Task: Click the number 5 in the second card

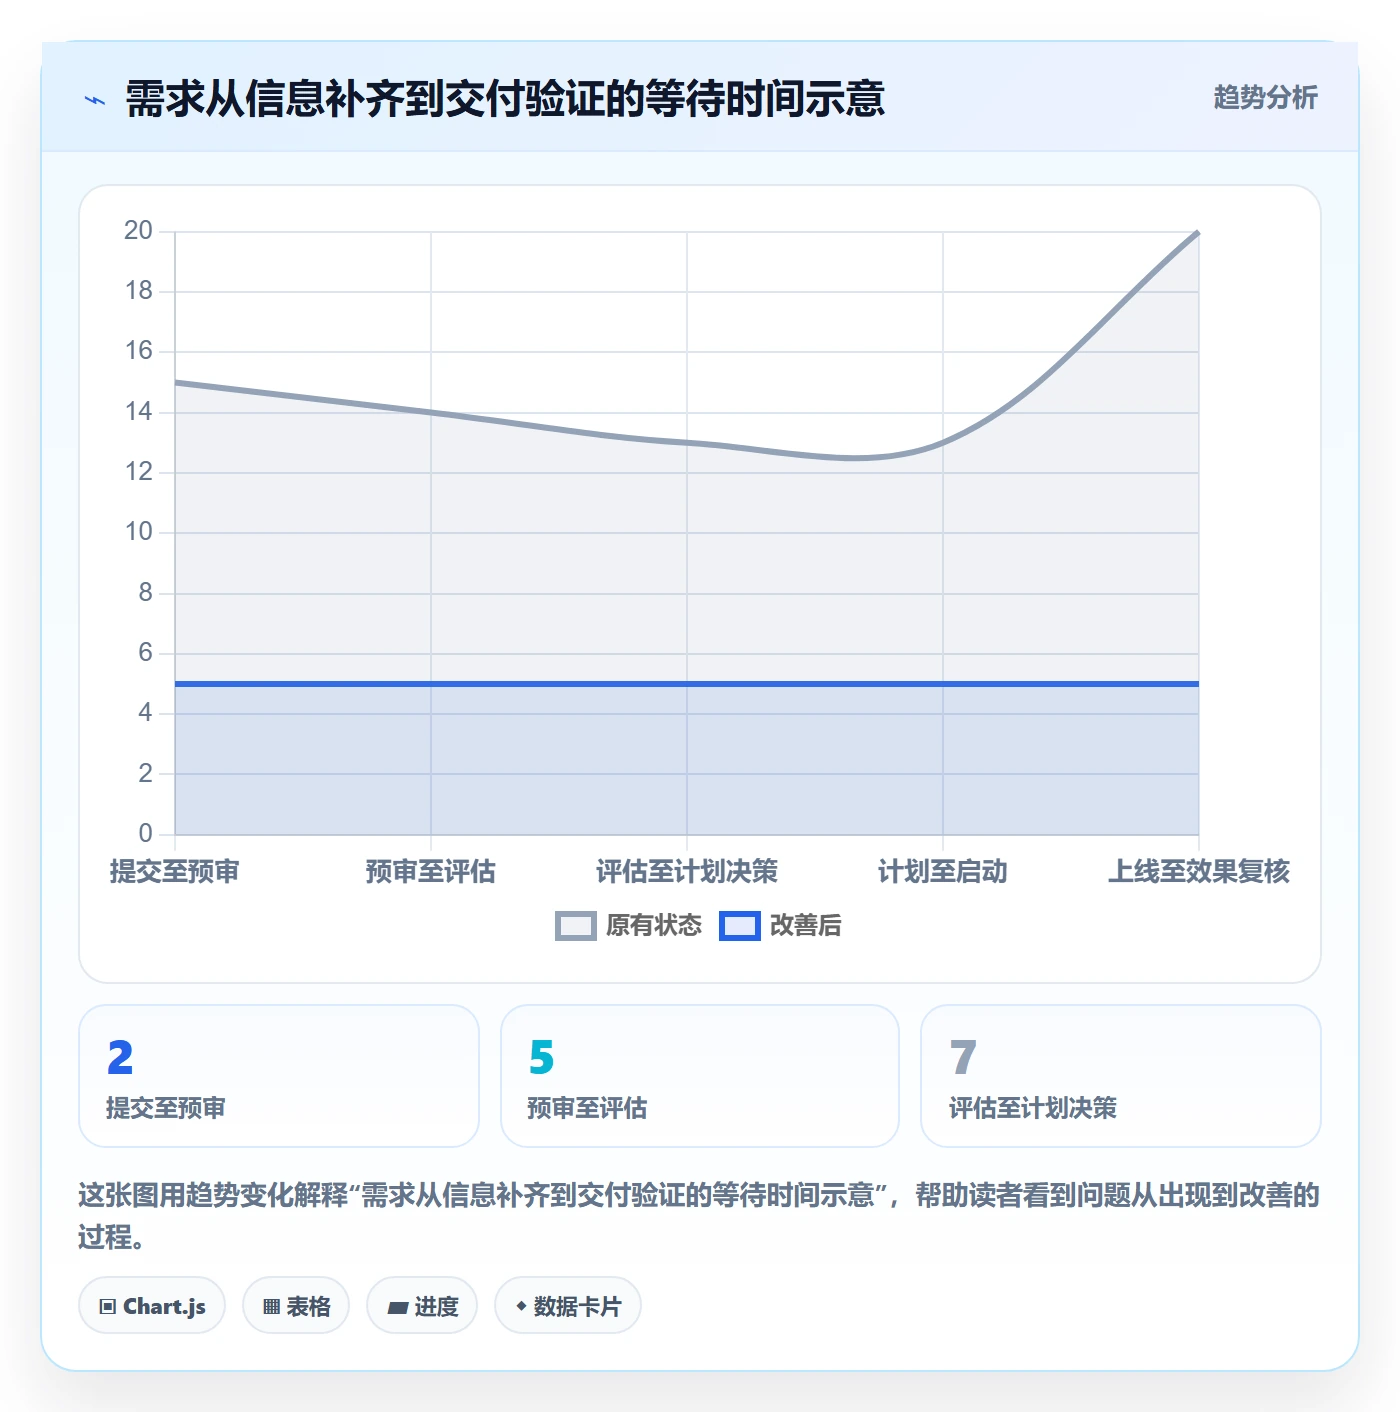Action: [x=541, y=1057]
